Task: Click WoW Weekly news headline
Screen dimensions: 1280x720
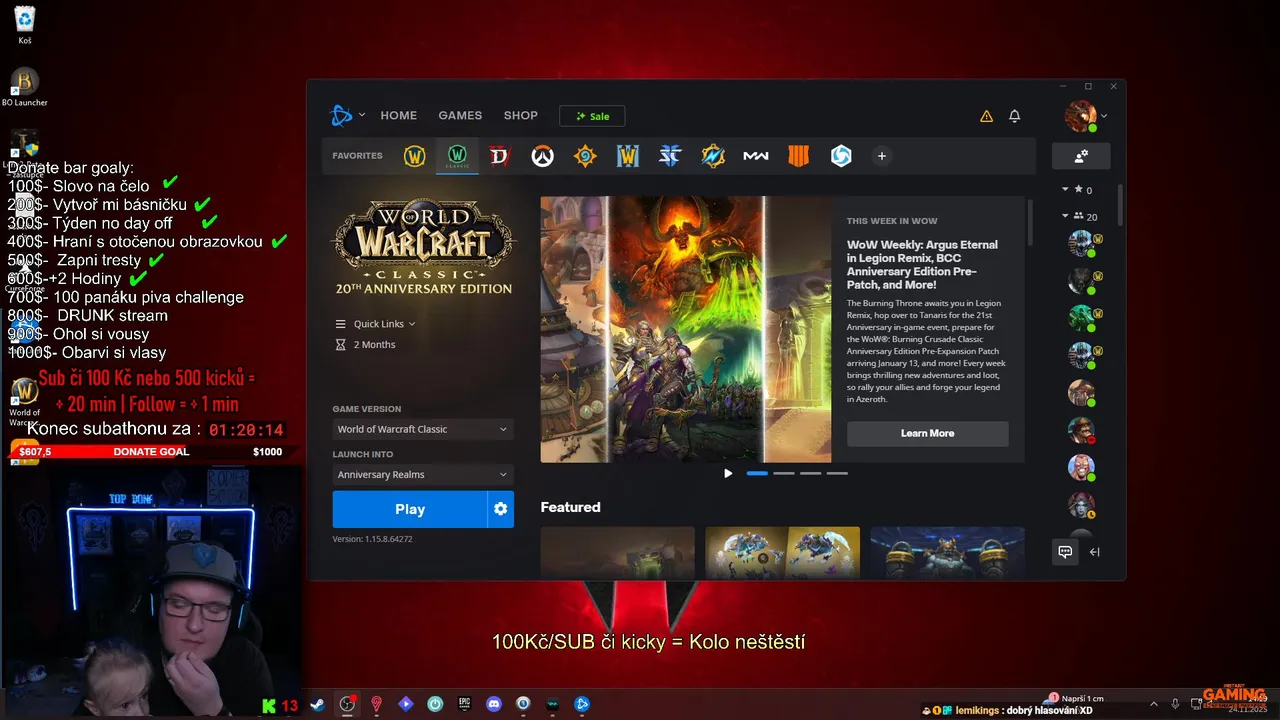Action: pos(922,264)
